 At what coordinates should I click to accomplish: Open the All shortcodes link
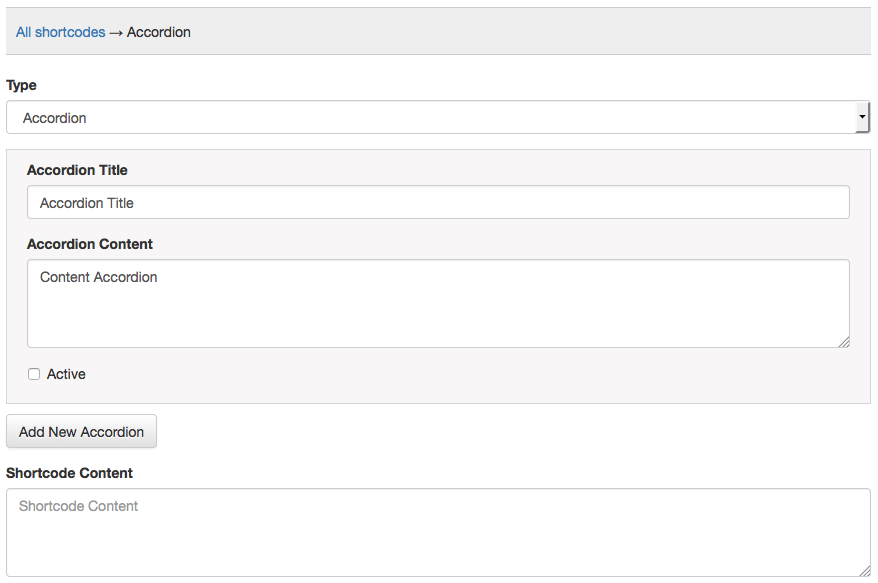click(60, 32)
